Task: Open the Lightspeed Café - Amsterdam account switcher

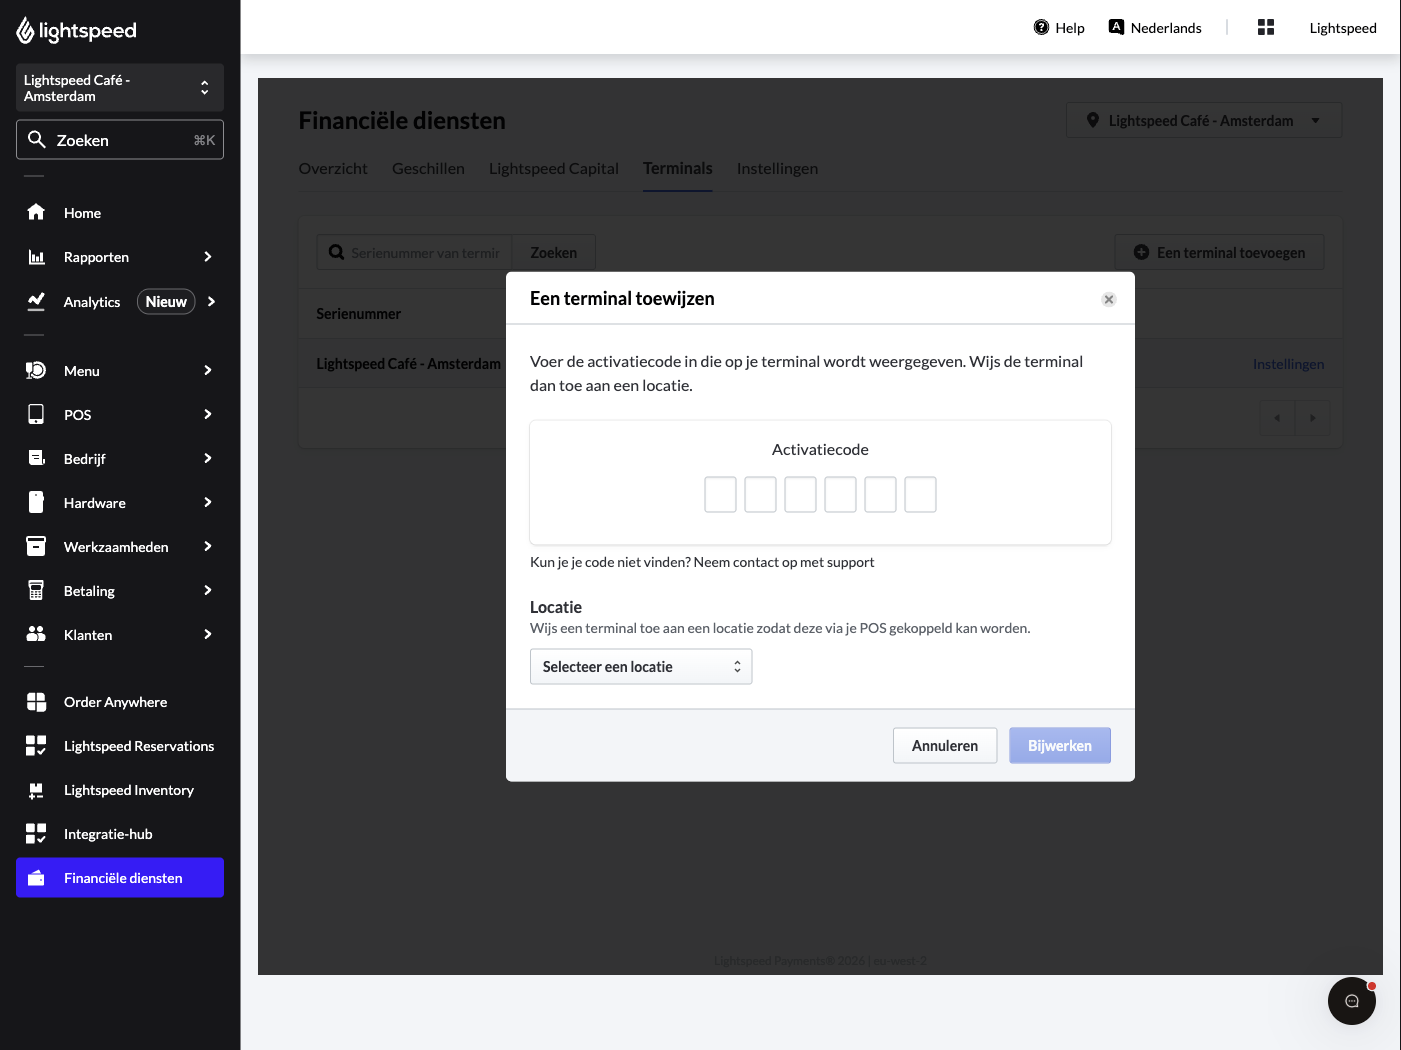Action: click(x=120, y=88)
